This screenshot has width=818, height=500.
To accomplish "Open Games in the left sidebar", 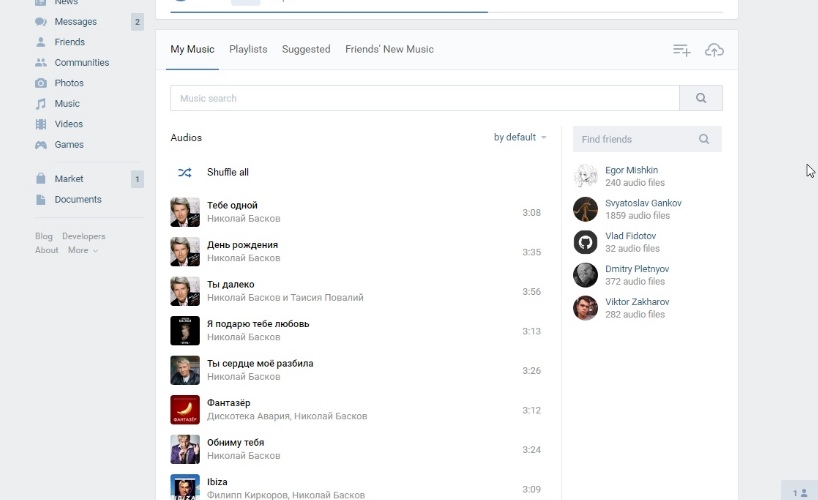I will [x=69, y=145].
